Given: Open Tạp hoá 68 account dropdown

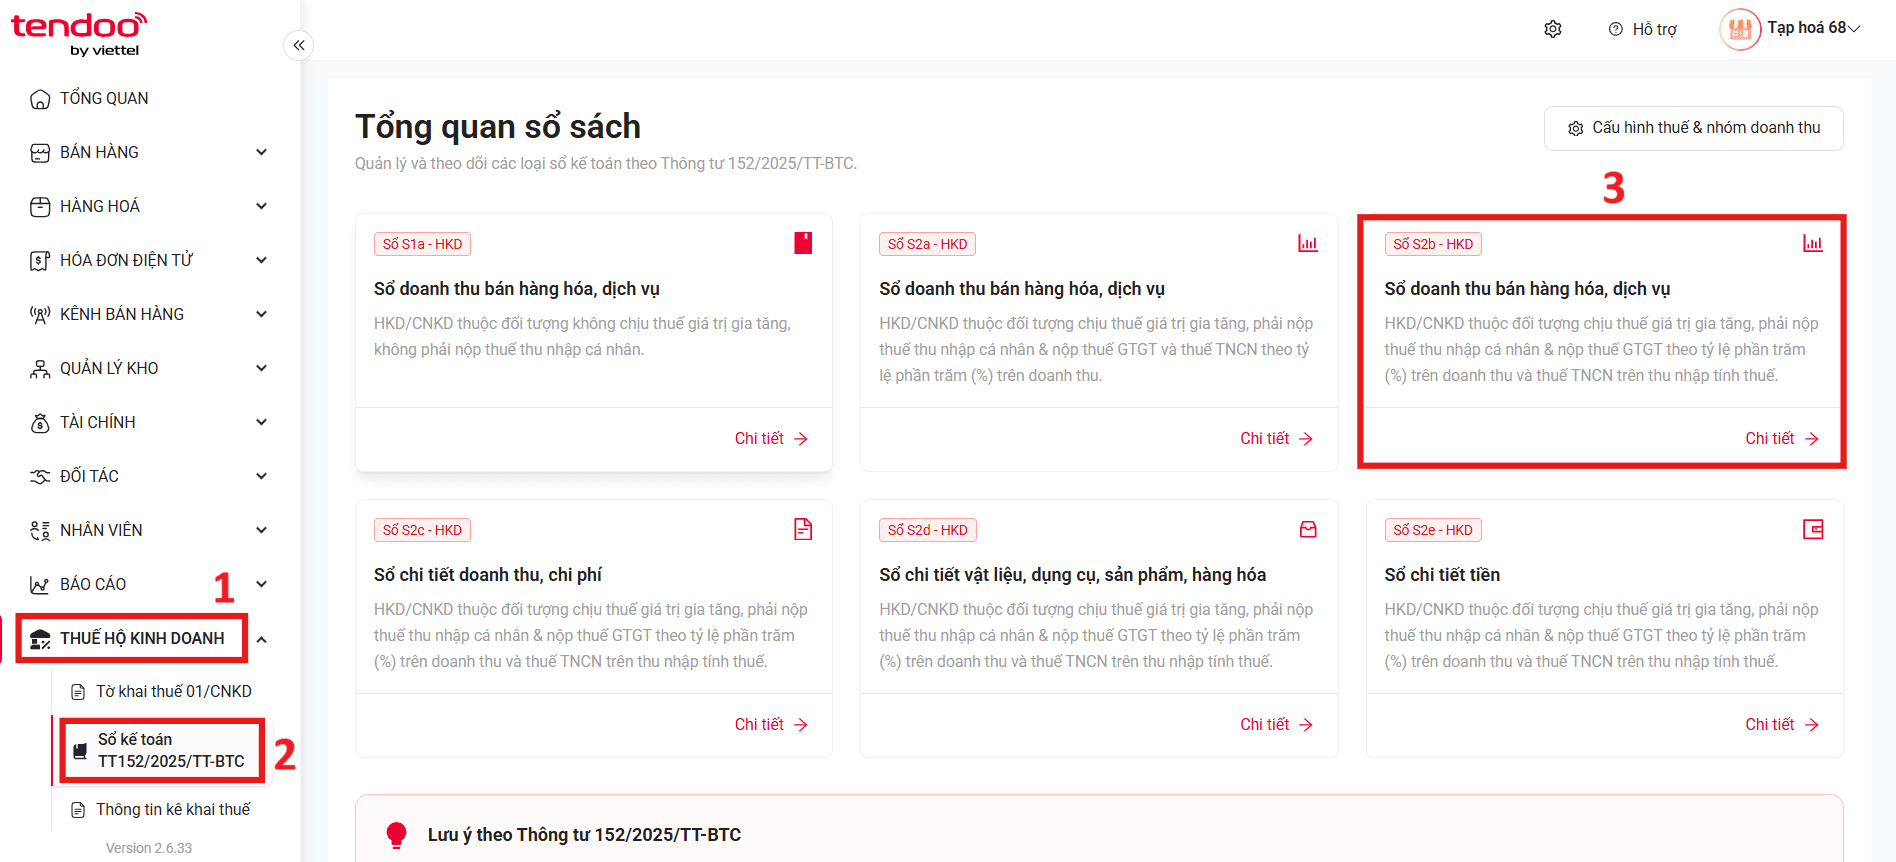Looking at the screenshot, I should pyautogui.click(x=1813, y=28).
